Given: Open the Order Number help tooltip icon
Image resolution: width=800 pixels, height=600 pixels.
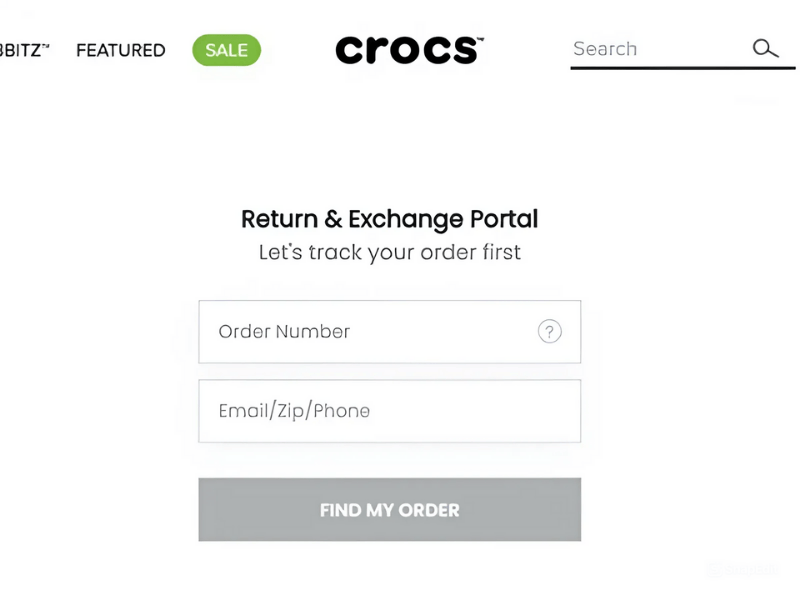Looking at the screenshot, I should coord(550,331).
